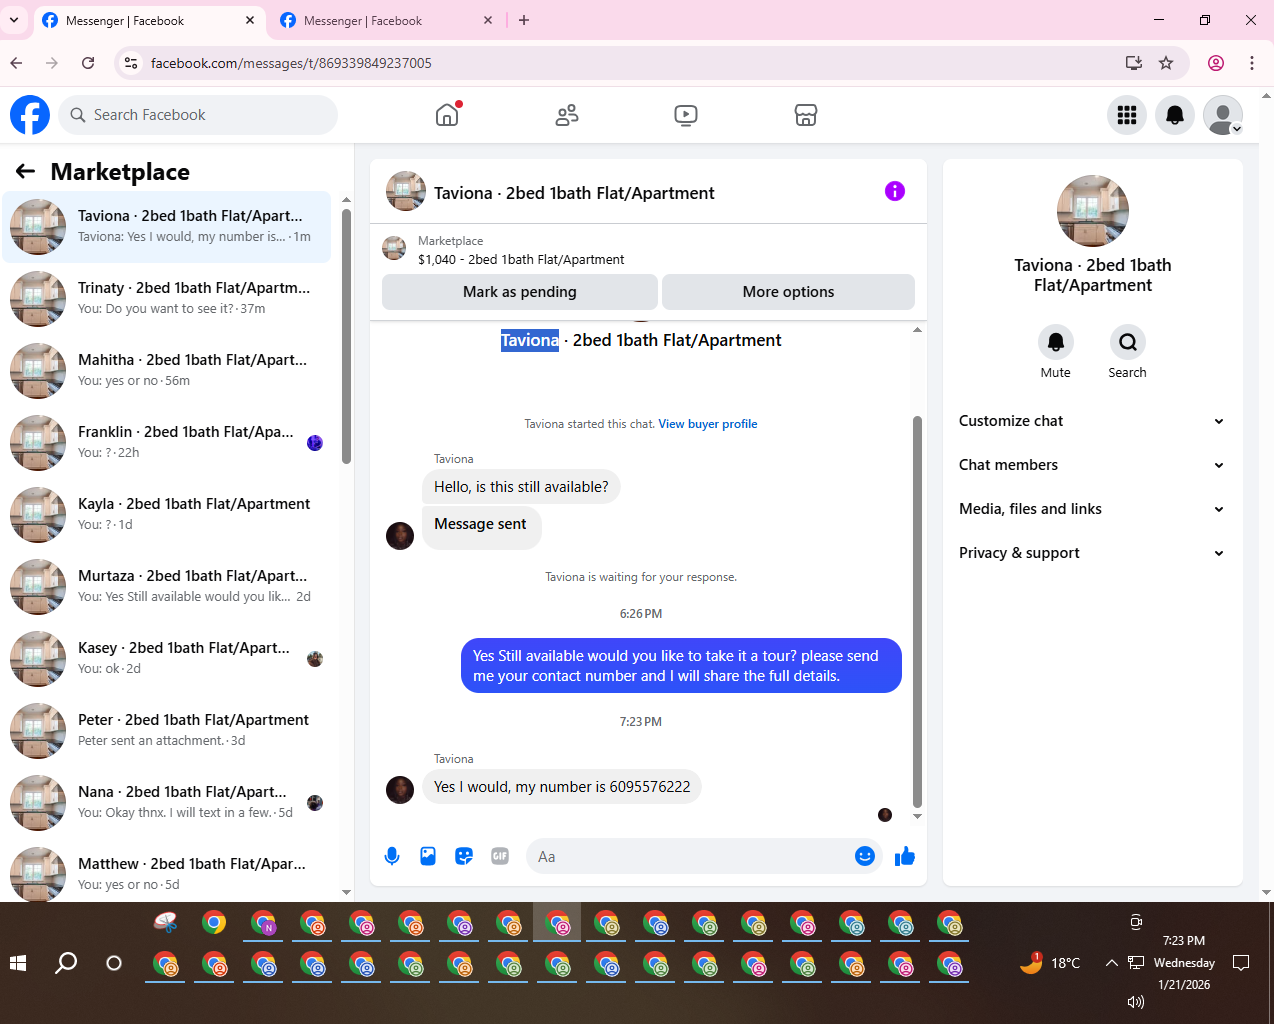Screen dimensions: 1274x1024
Task: Open Friends icon in top navigation
Action: pos(567,115)
